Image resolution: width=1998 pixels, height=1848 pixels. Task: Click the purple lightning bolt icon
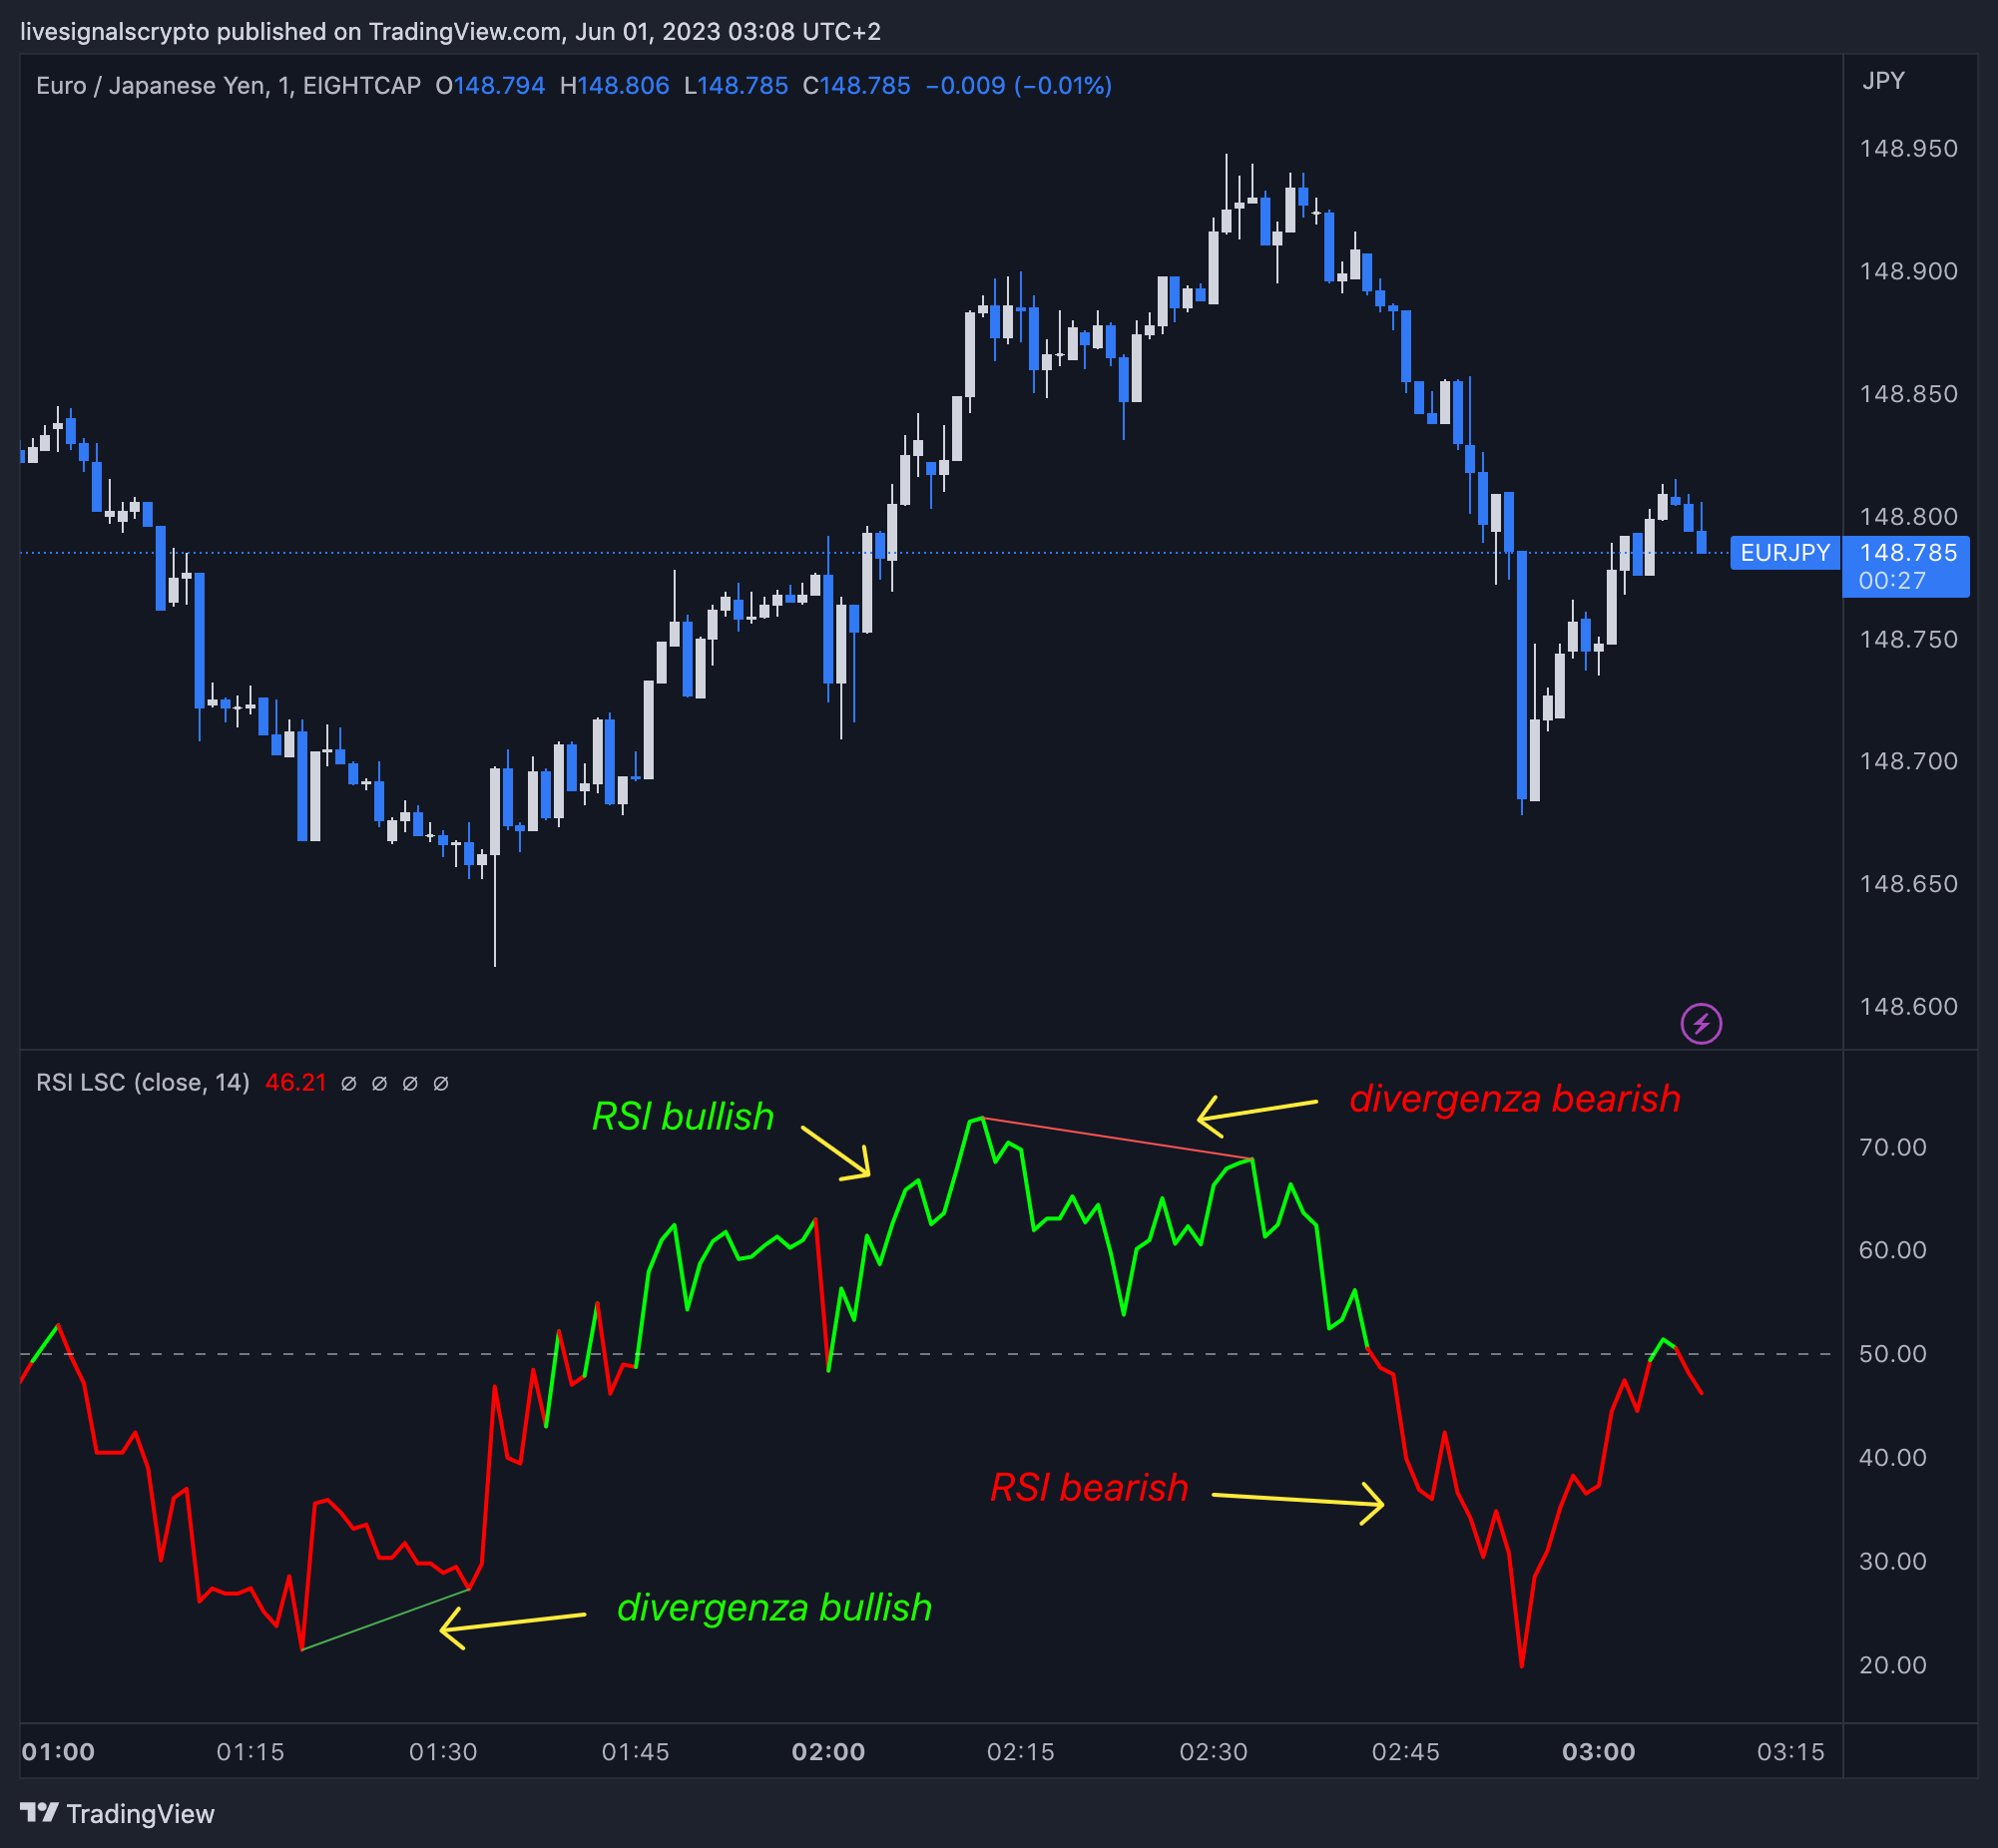pos(1703,1022)
